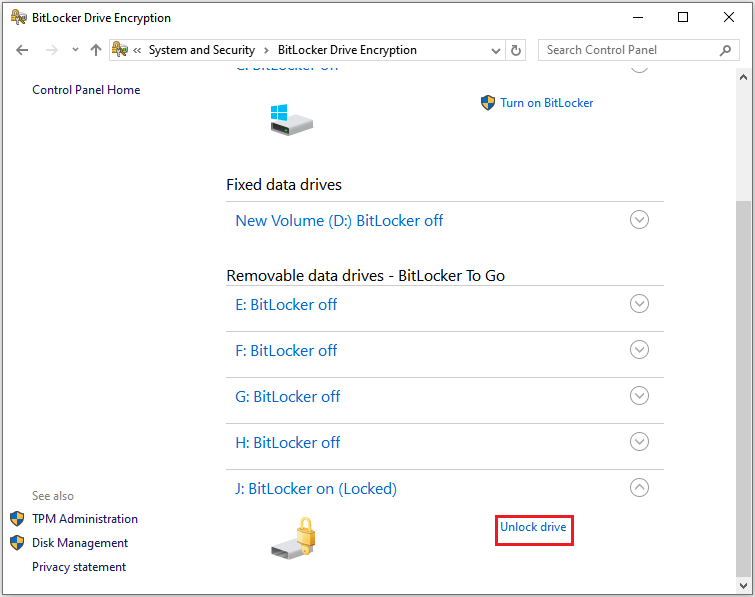Open TPM Administration
755x597 pixels.
[85, 519]
